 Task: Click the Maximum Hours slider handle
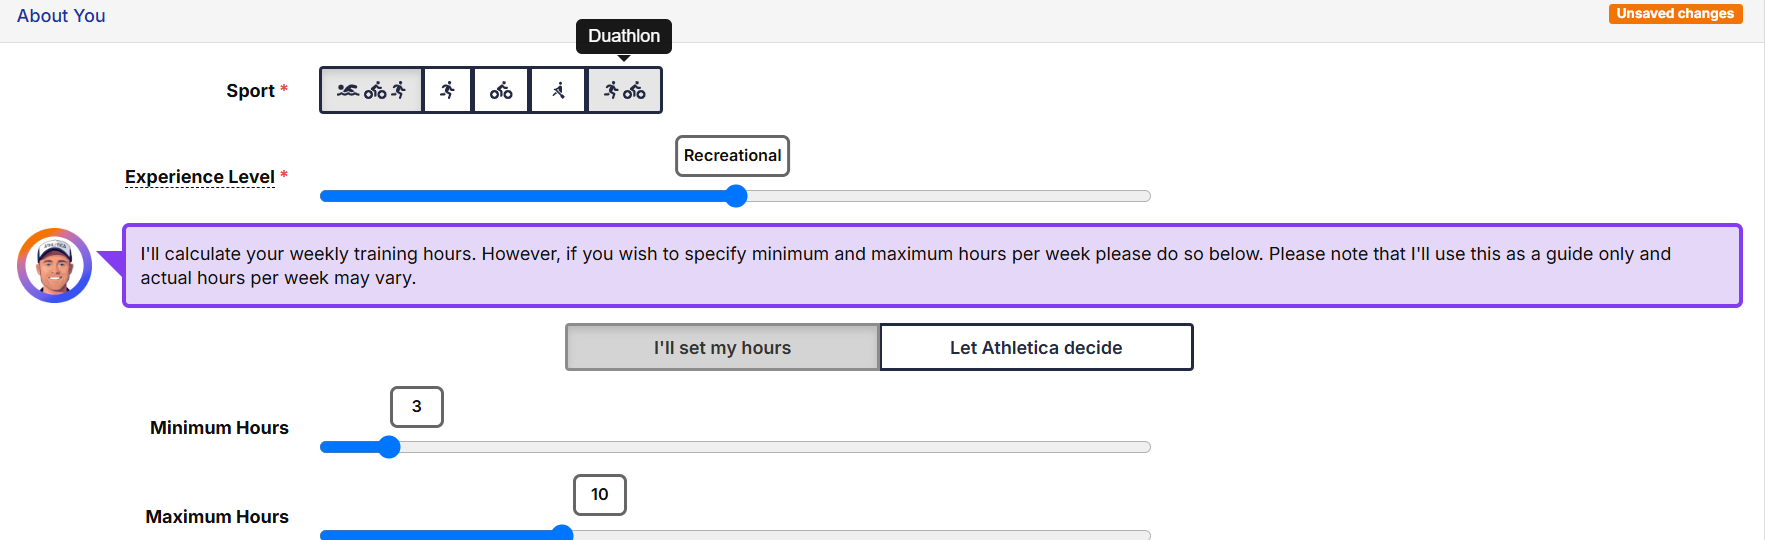click(562, 533)
